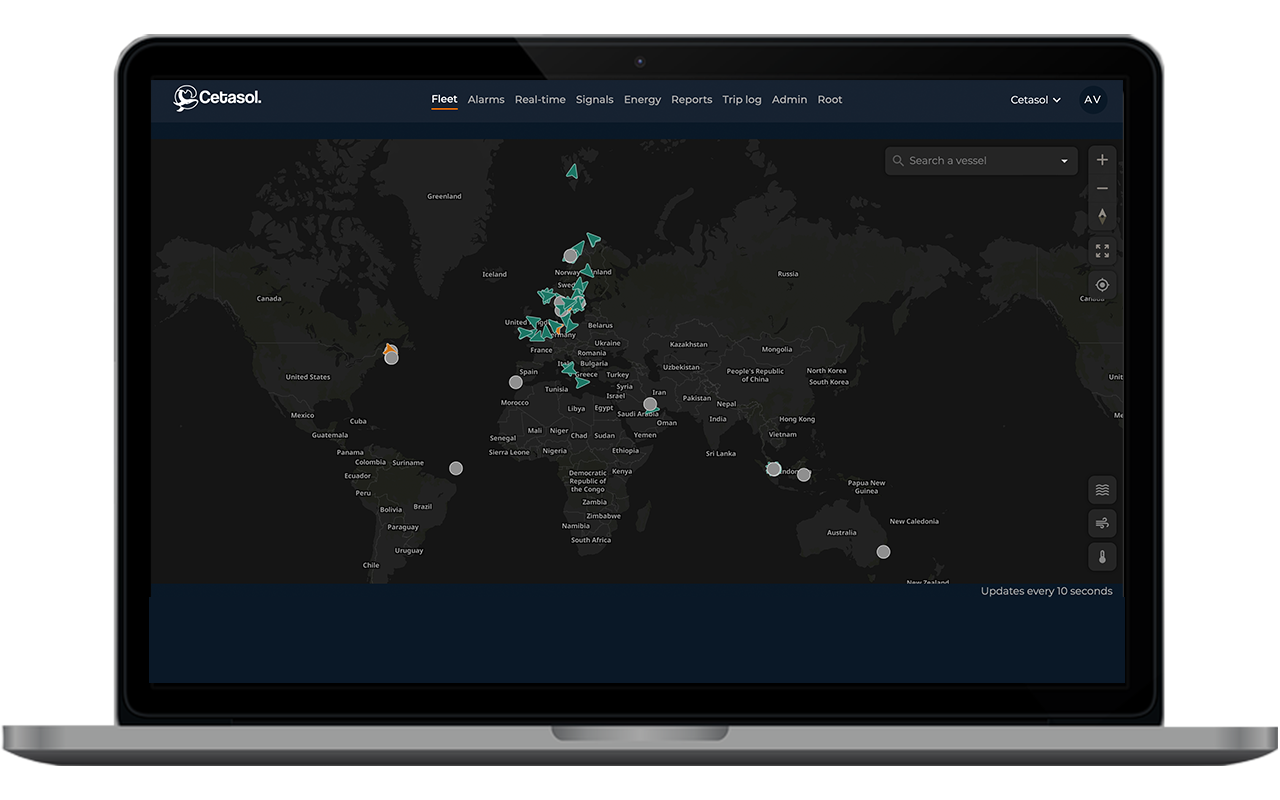Select the green vessel between Italy and Greece
Image resolution: width=1280 pixels, height=800 pixels.
[568, 368]
